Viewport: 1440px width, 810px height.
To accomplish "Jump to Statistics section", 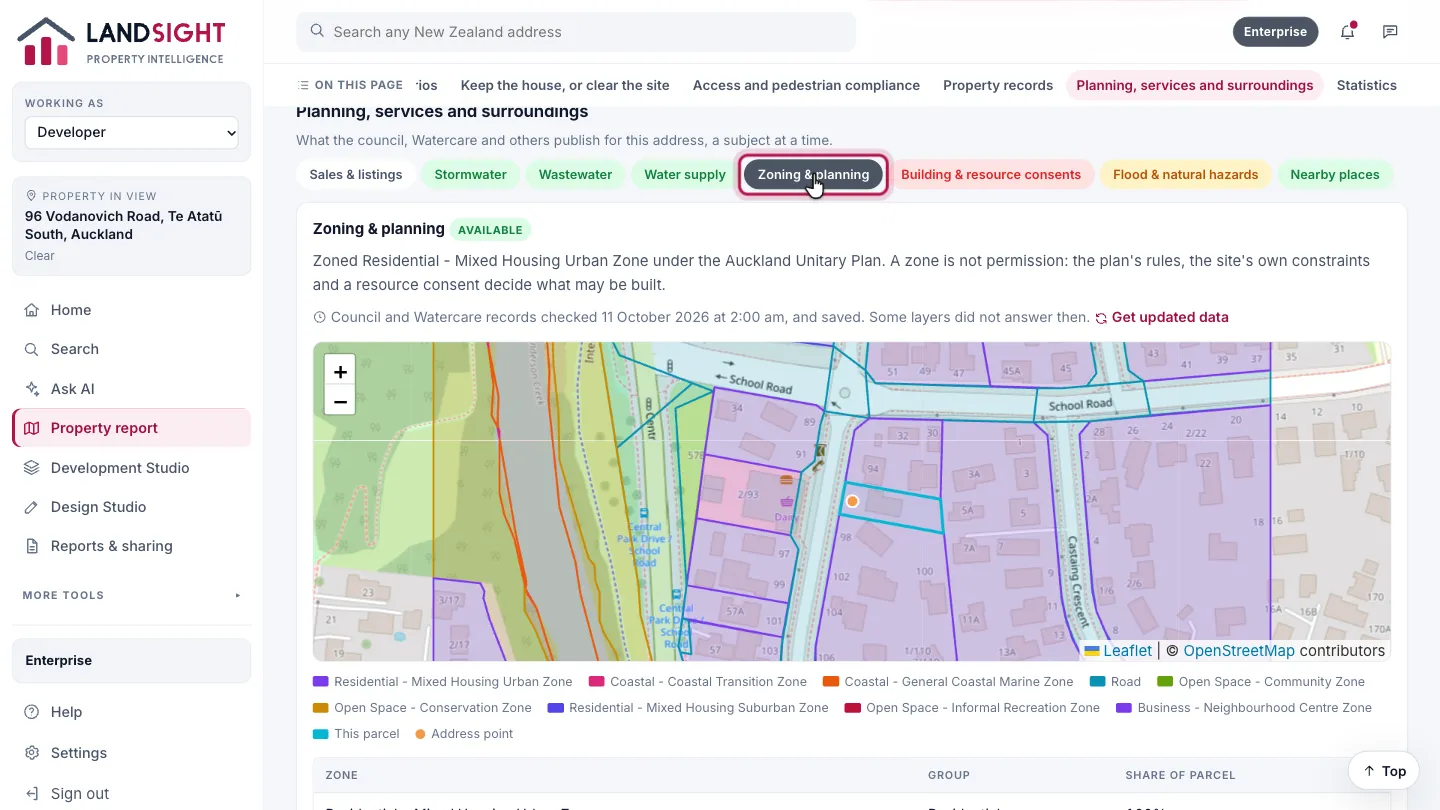I will [x=1367, y=85].
